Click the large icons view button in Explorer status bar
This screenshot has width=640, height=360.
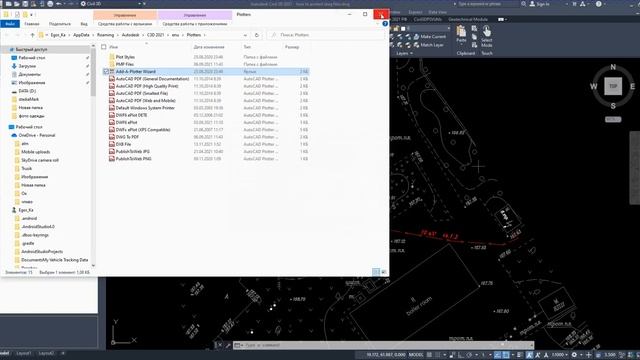click(x=384, y=272)
